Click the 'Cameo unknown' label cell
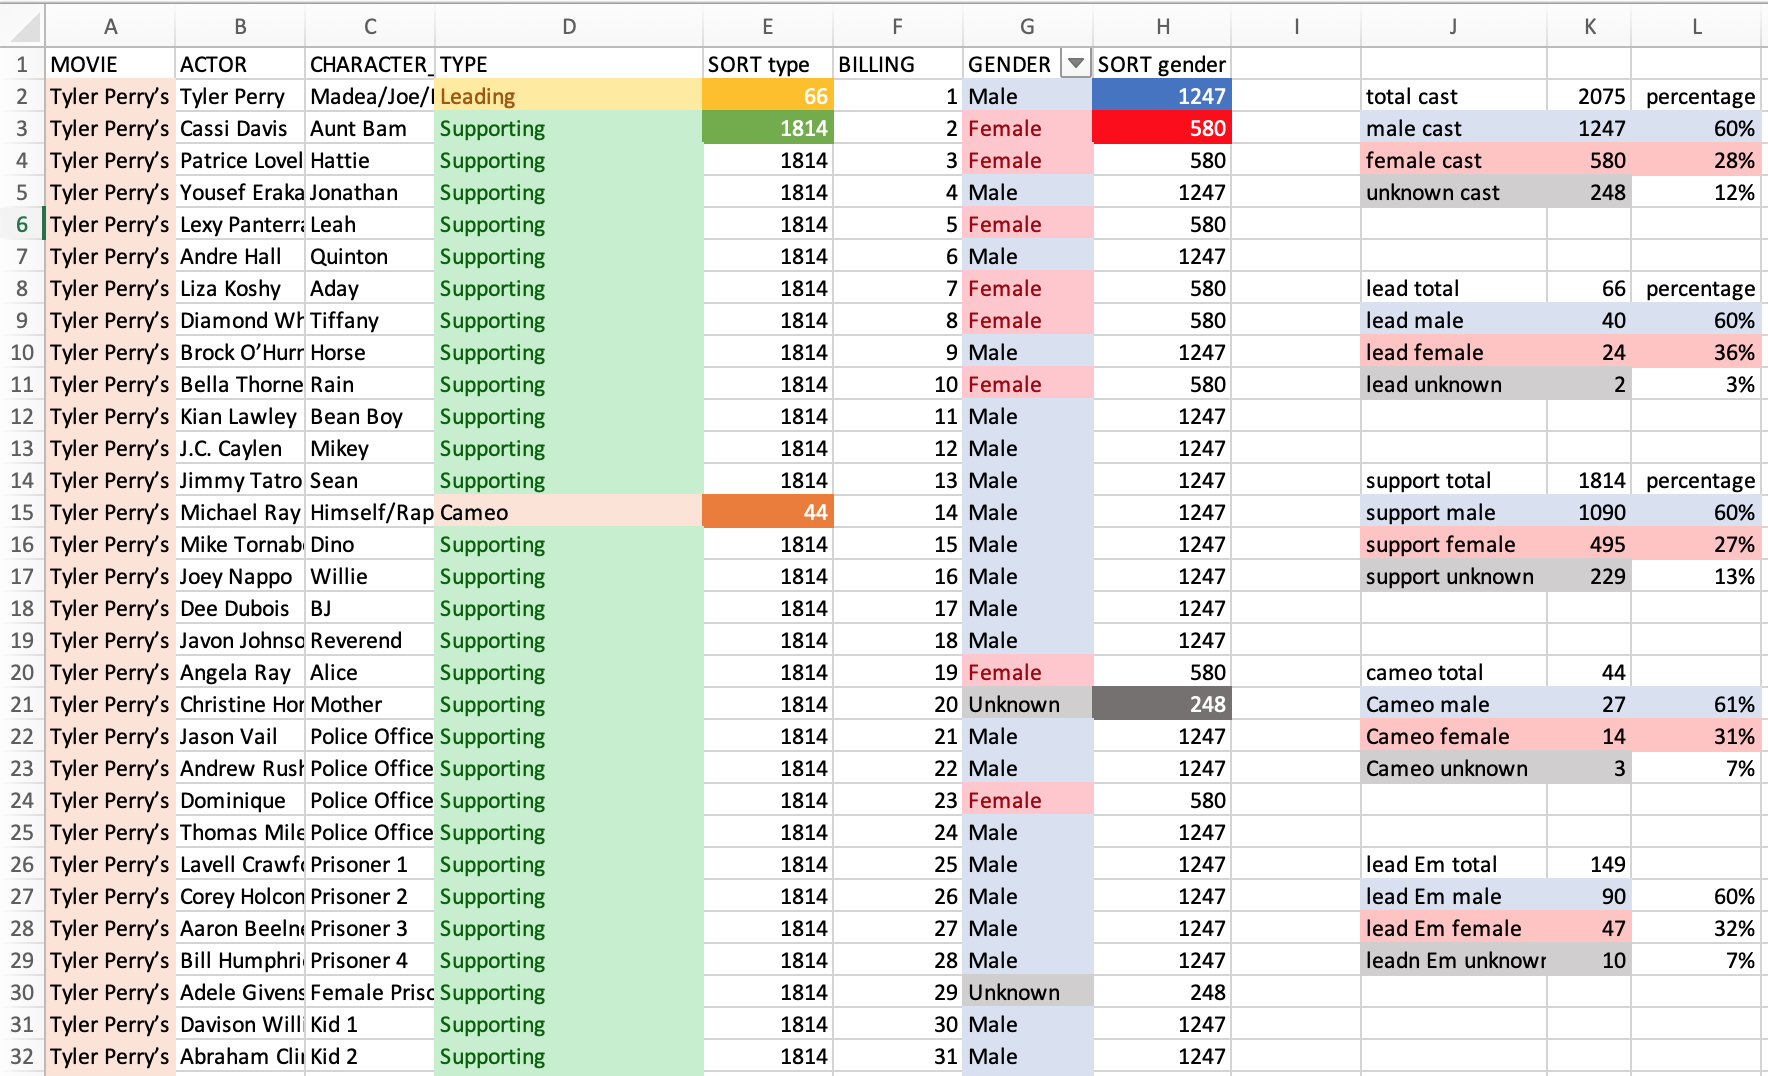 [x=1453, y=768]
